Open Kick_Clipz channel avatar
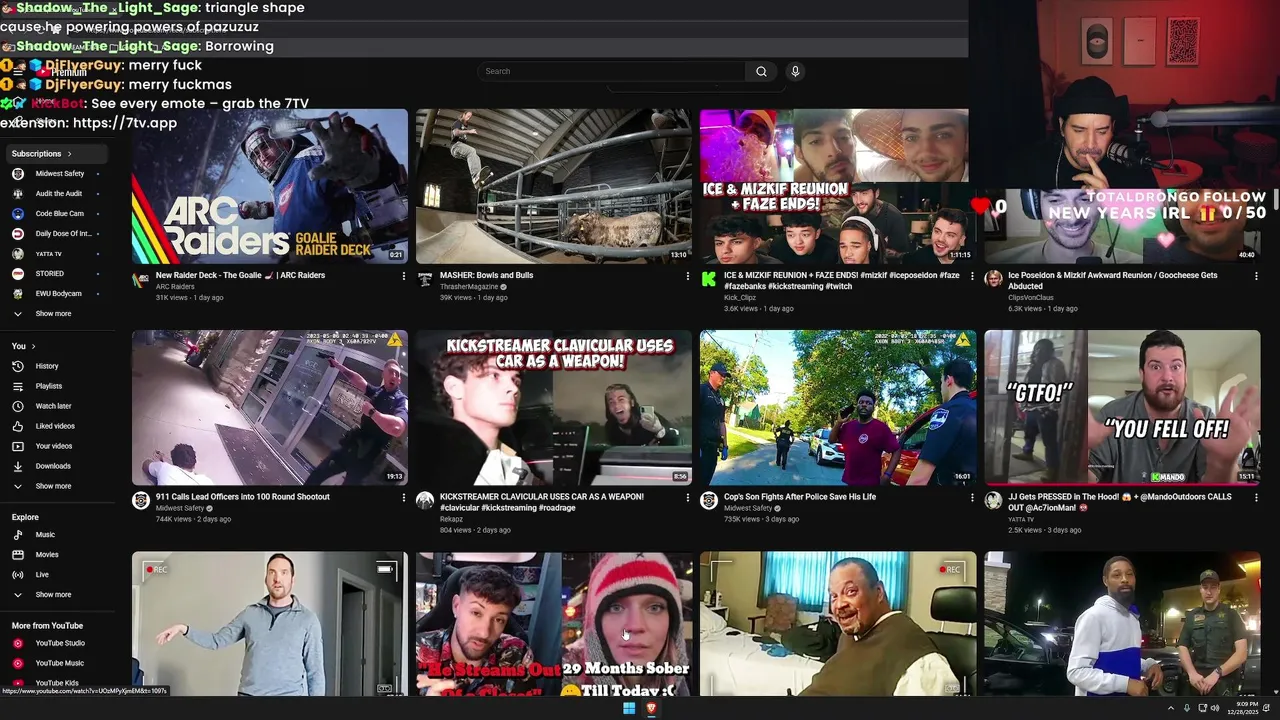 [x=709, y=280]
